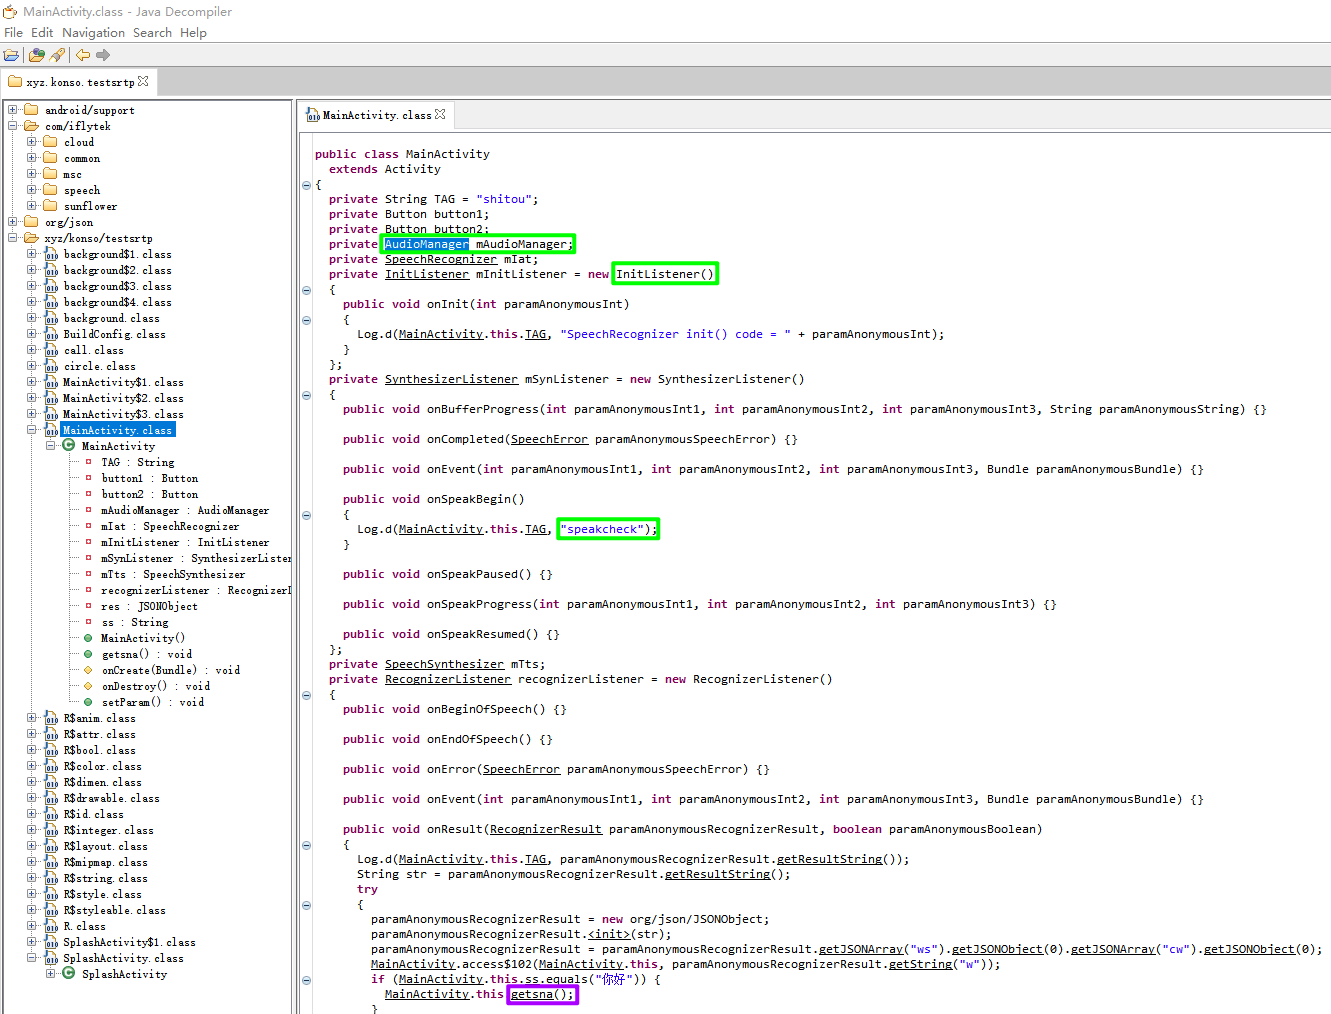Click the "shitou" string literal
This screenshot has height=1014, width=1331.
pyautogui.click(x=504, y=199)
